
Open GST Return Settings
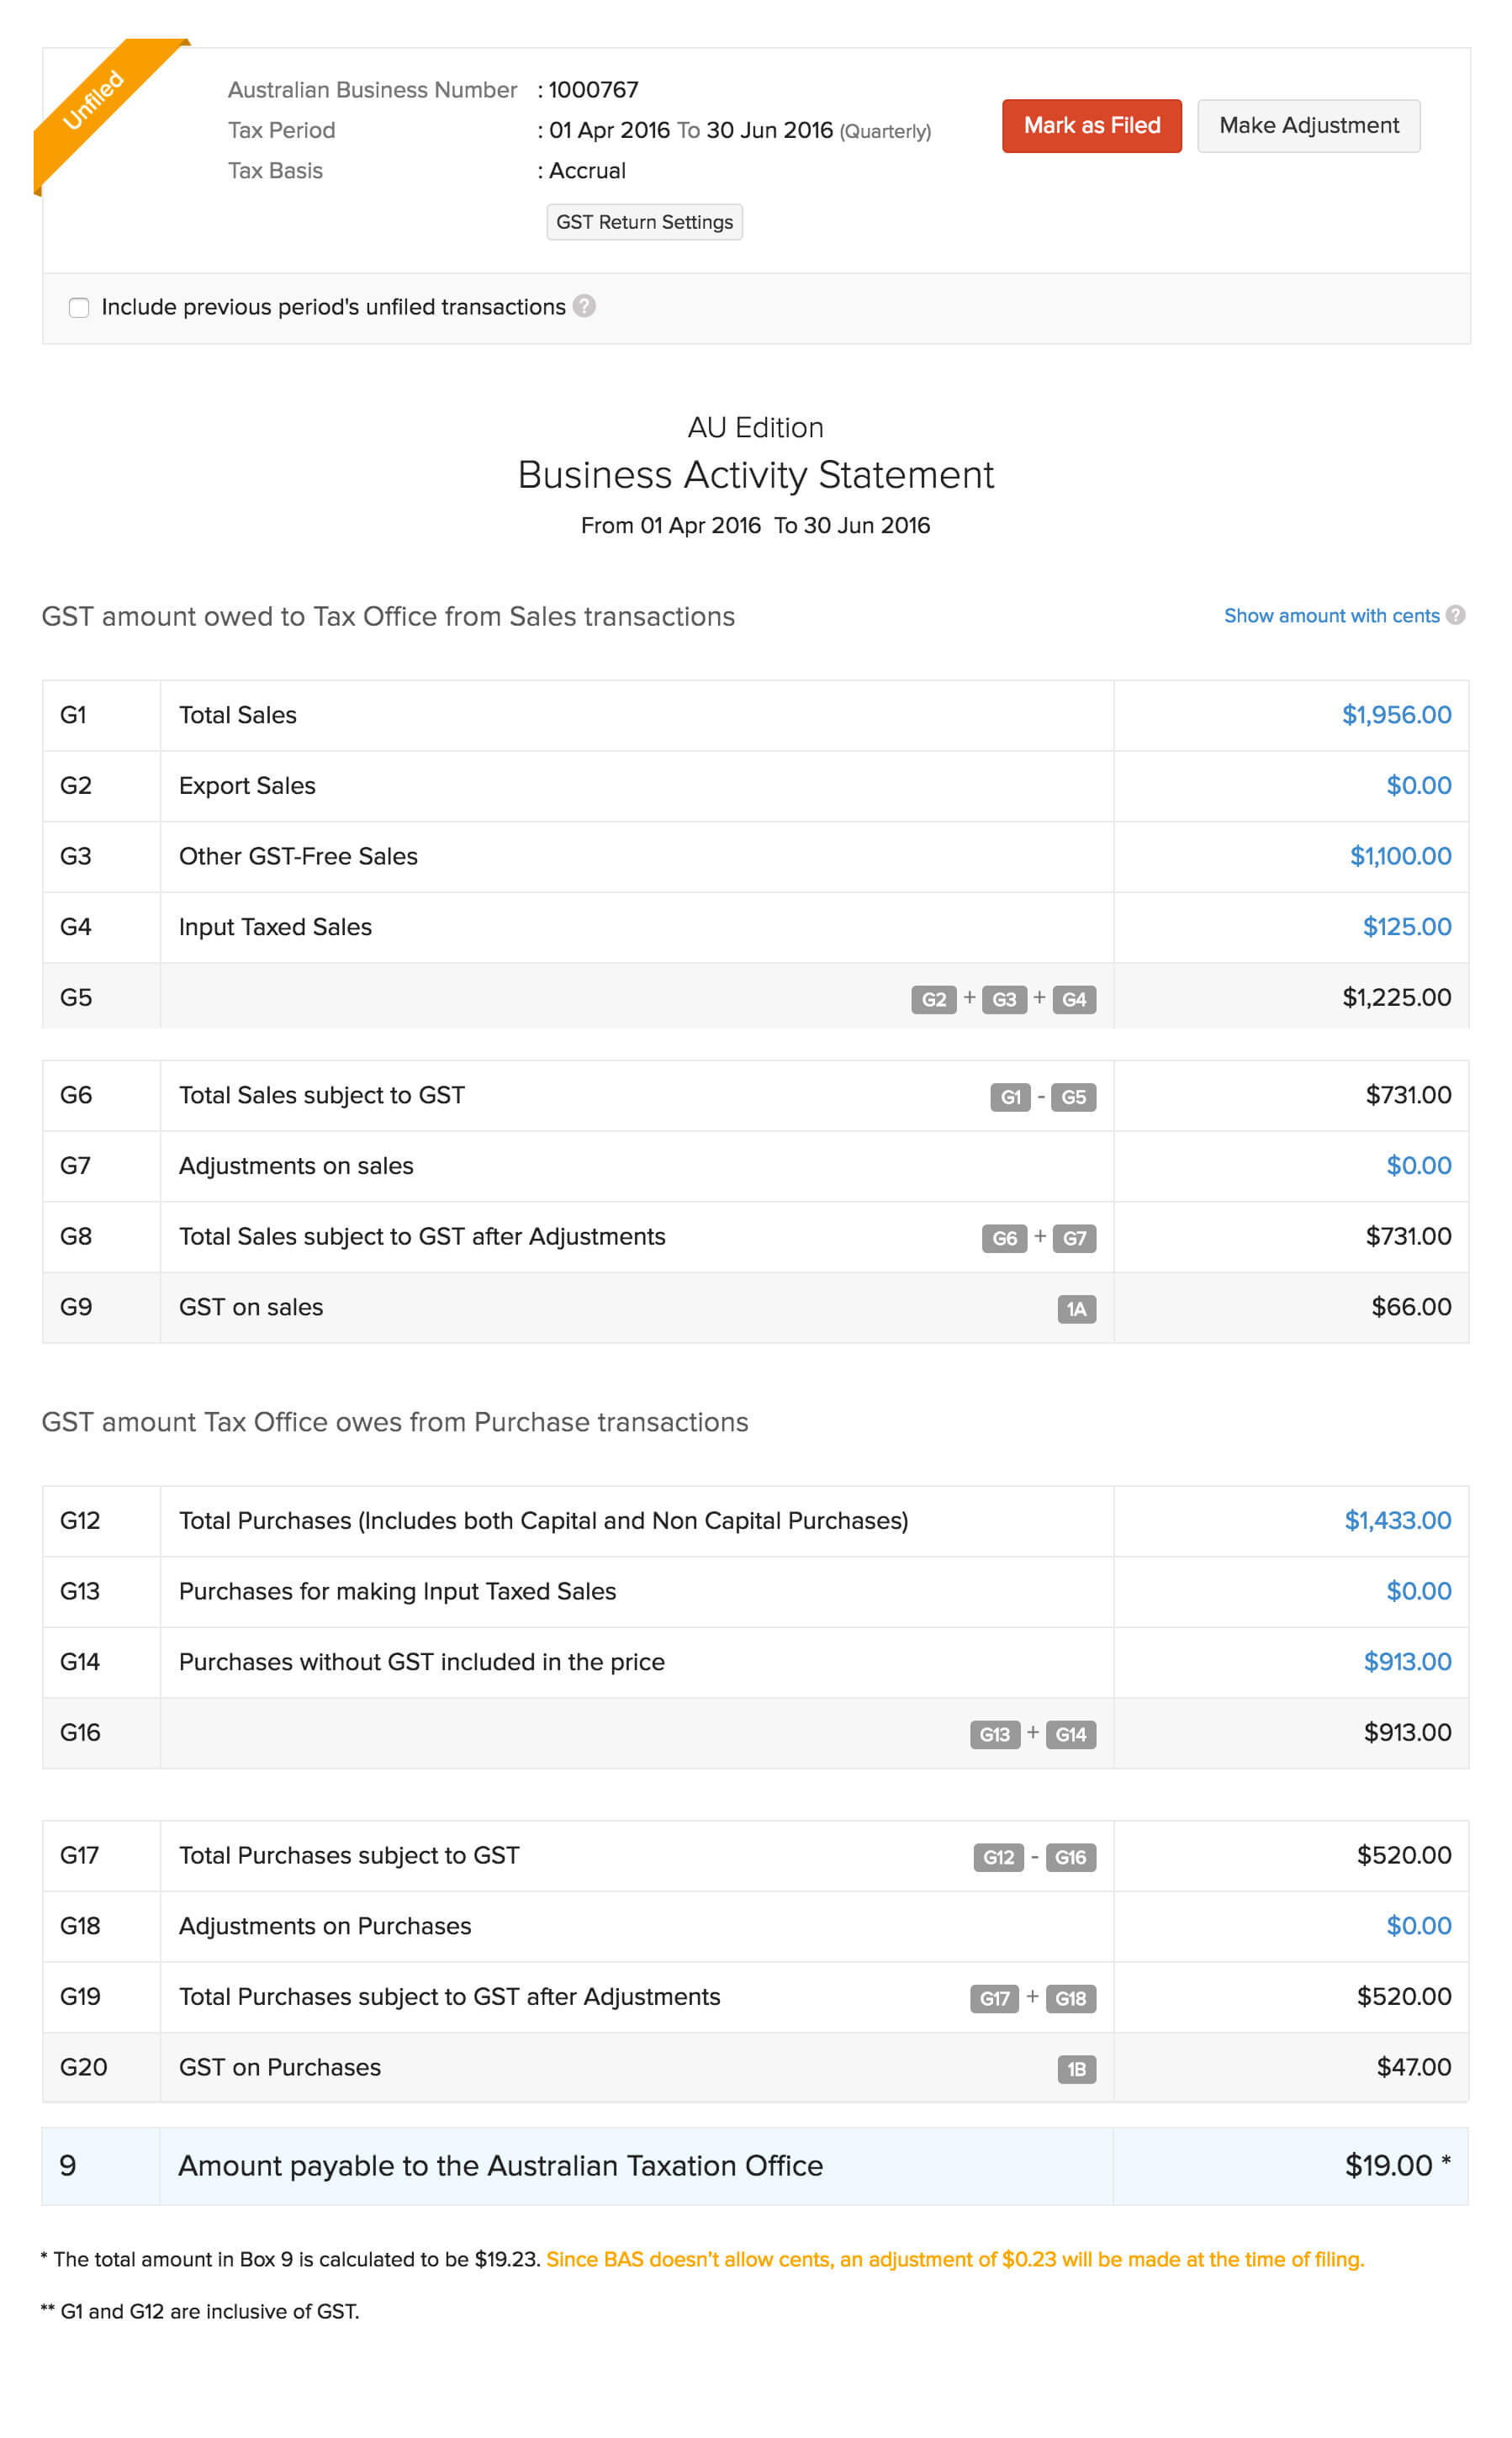click(644, 222)
